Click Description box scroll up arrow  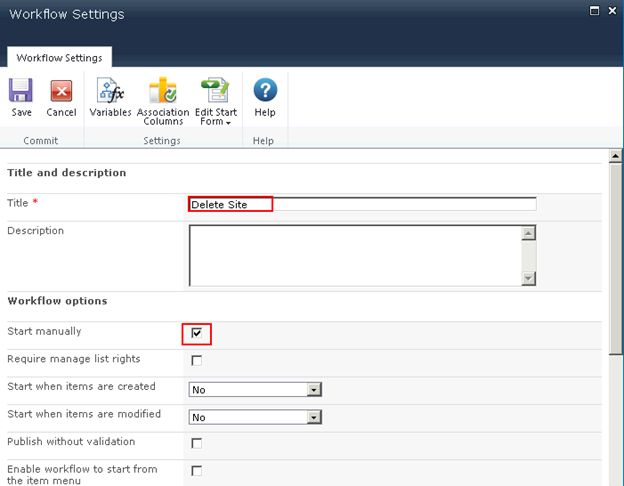click(528, 233)
